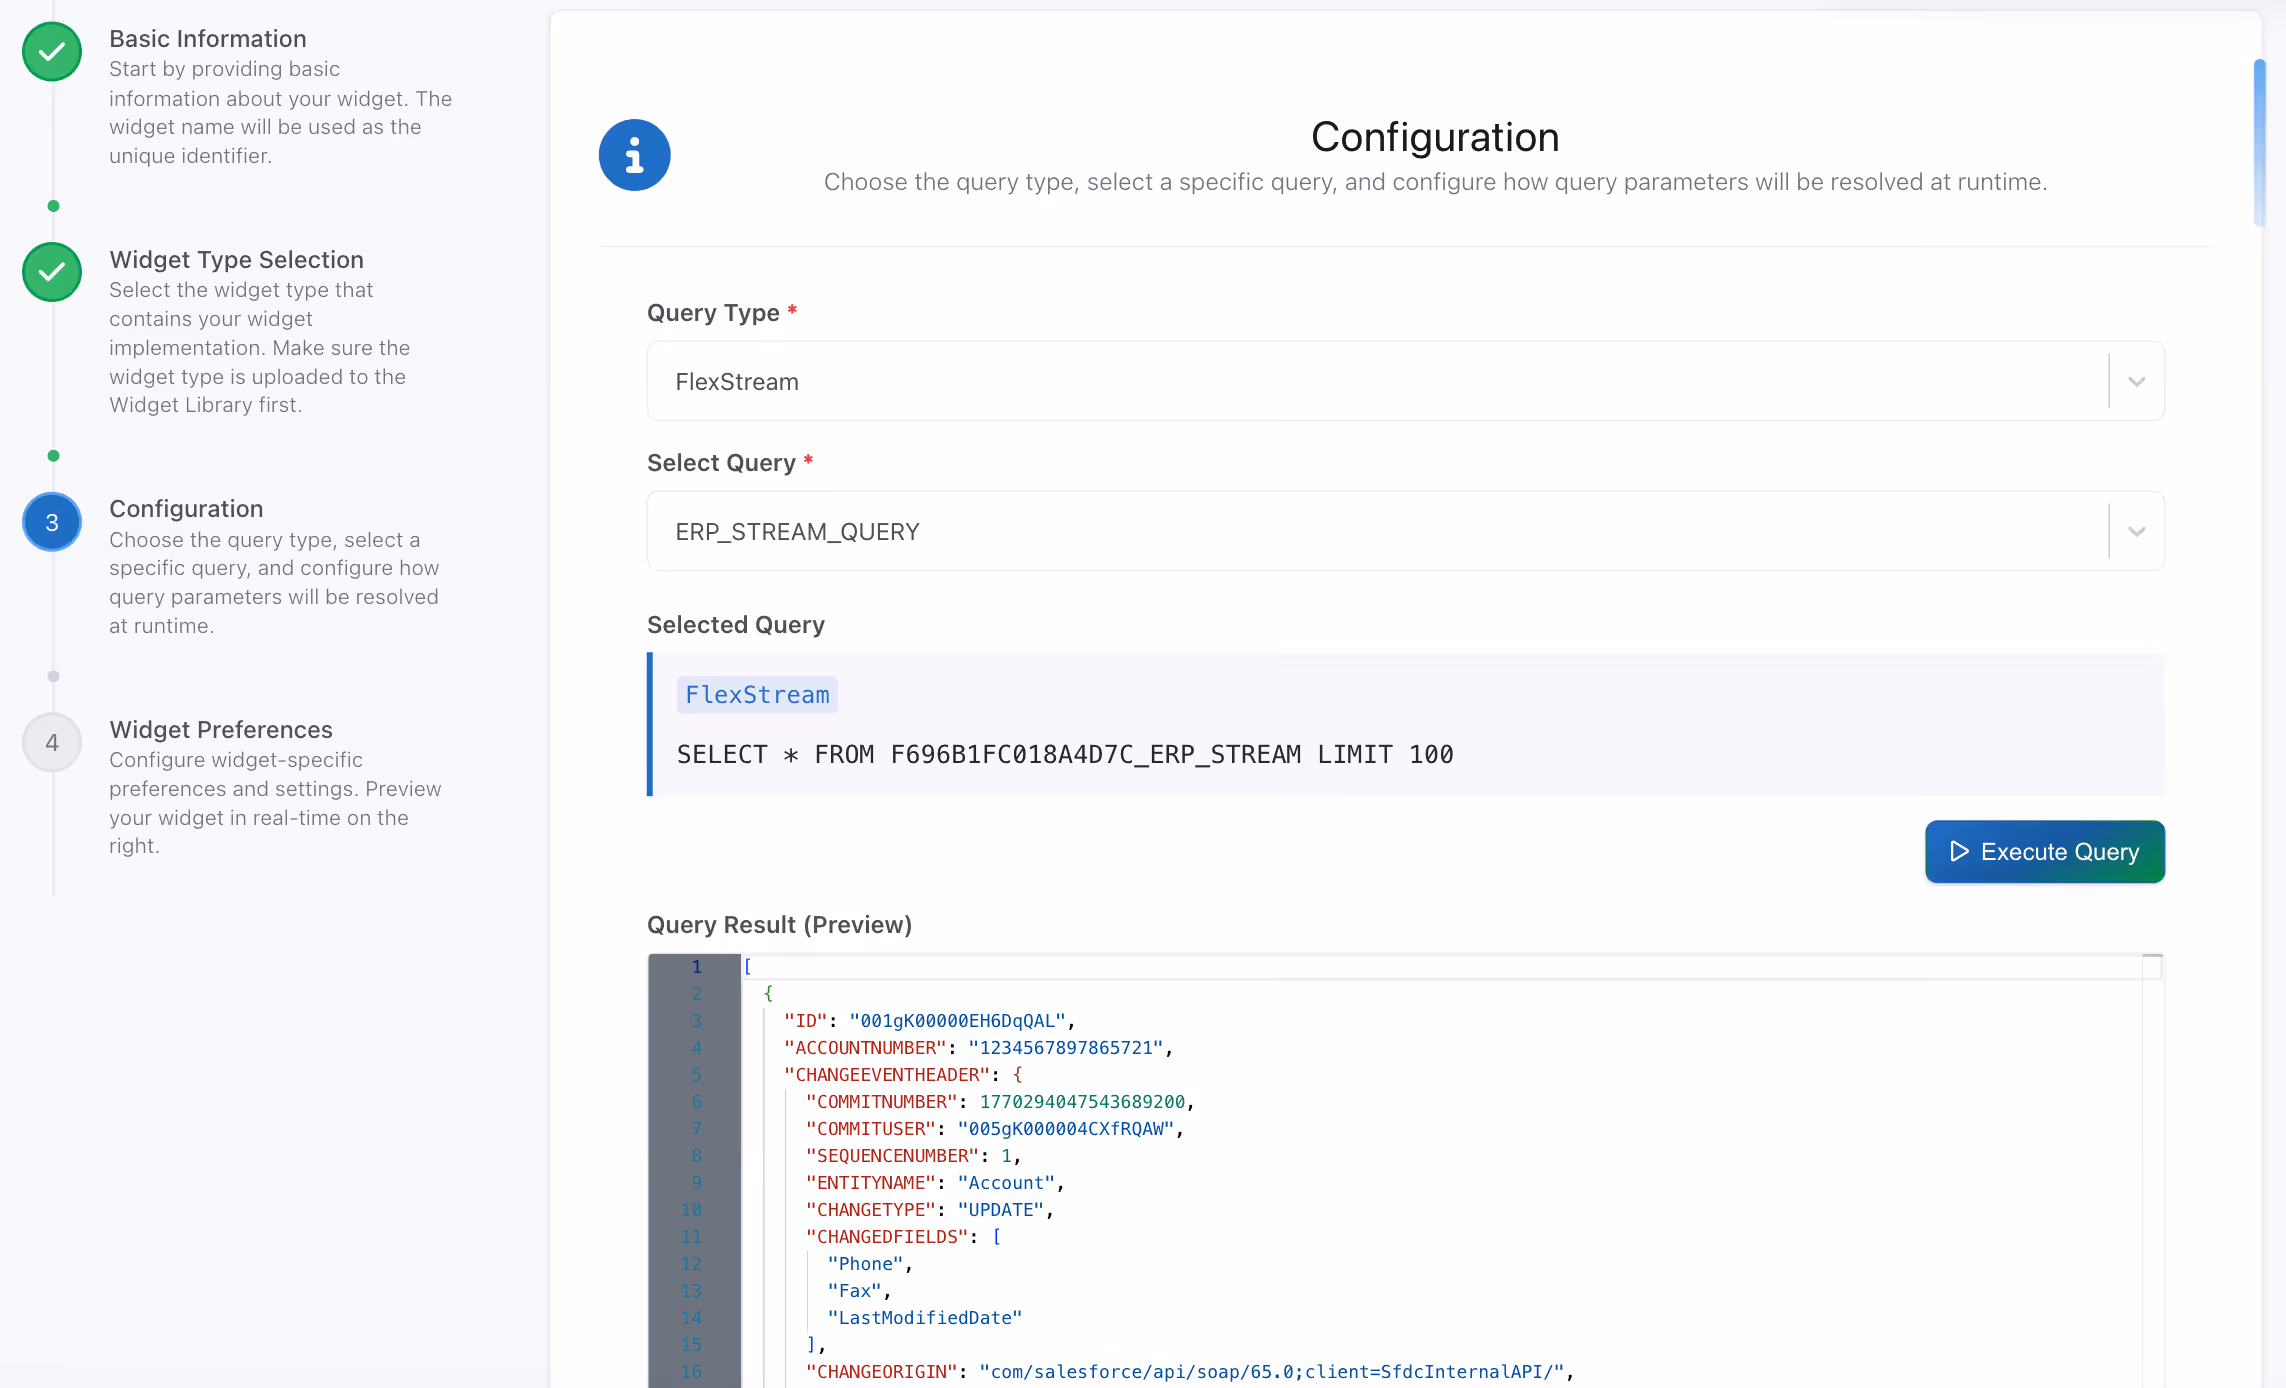Click the "SEQUENCENUMBER" line
The image size is (2286, 1388).
point(913,1156)
